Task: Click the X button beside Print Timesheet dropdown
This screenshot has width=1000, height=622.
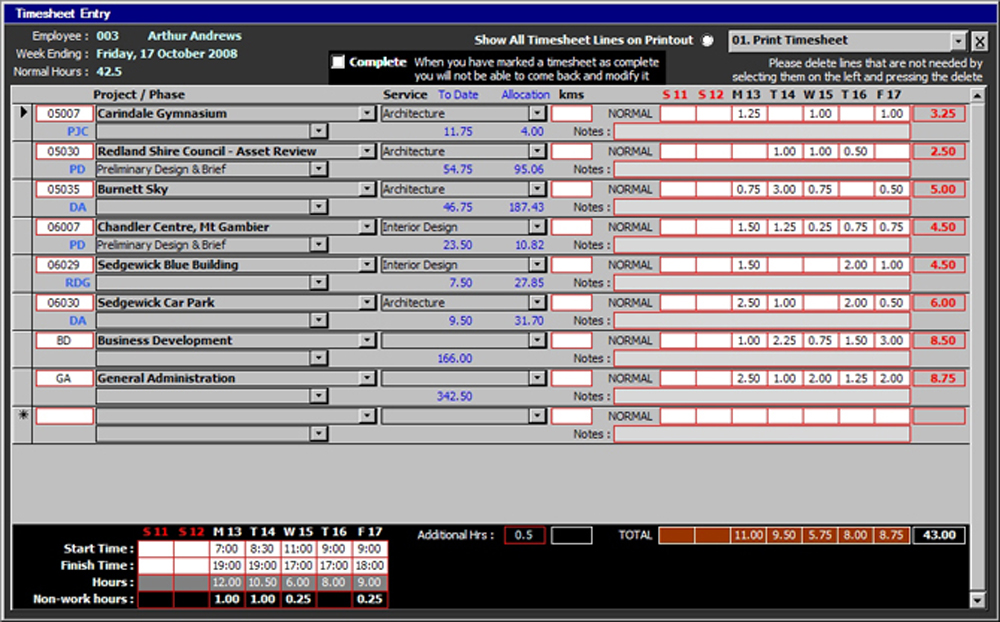Action: (x=980, y=41)
